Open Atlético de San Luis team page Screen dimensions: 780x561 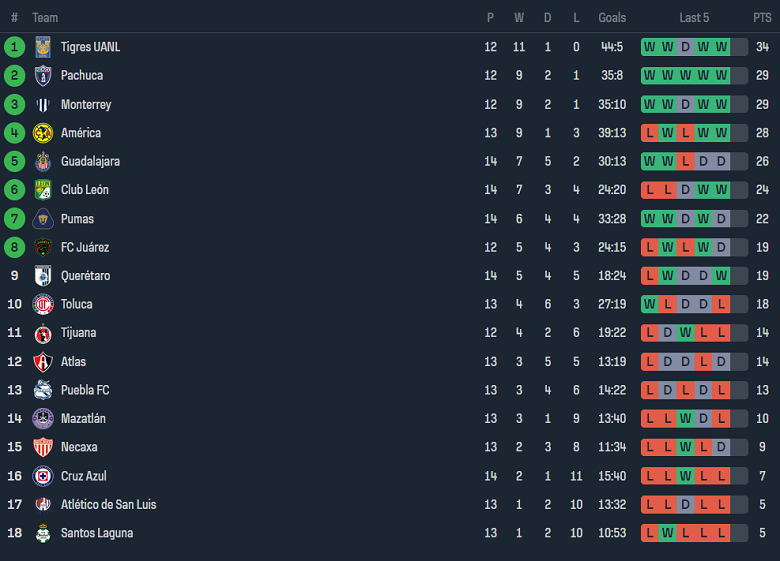tap(108, 505)
